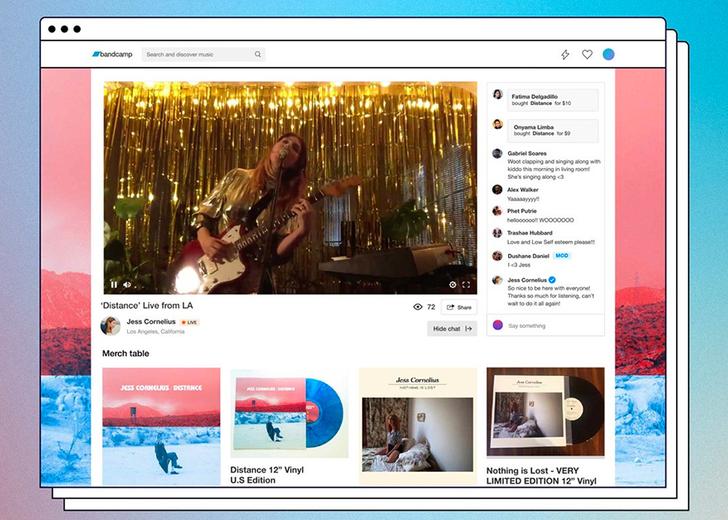Click the Los Angeles, California location text

point(156,331)
